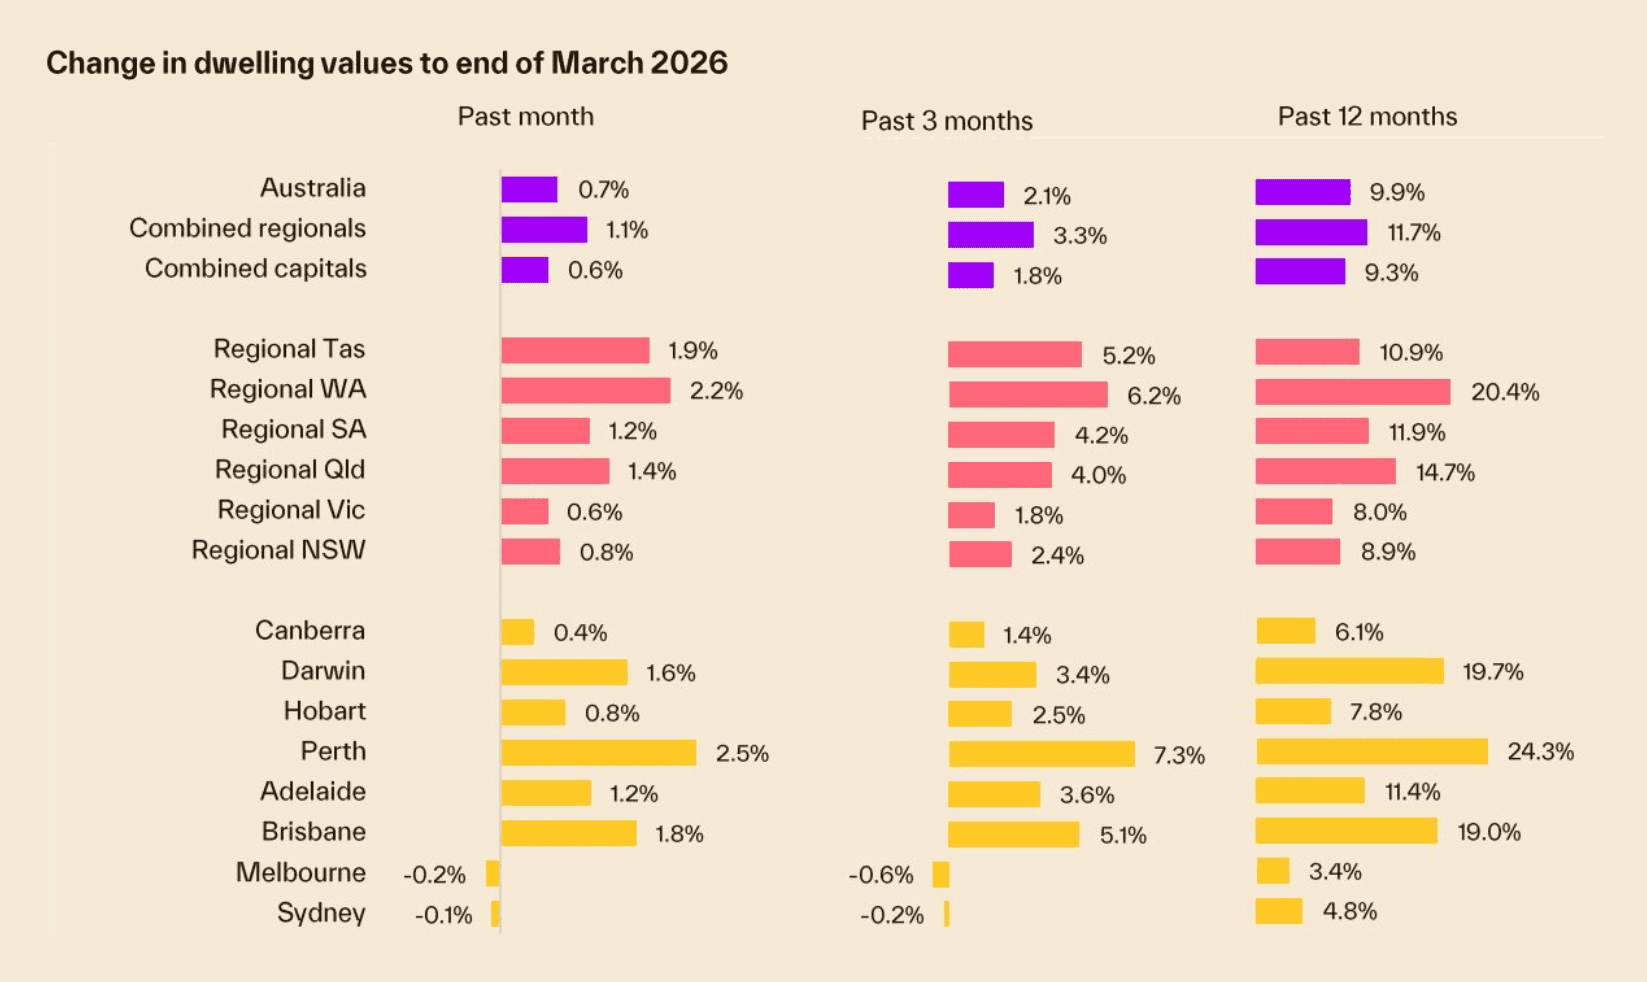This screenshot has width=1647, height=982.
Task: Click Regional Tas 1.9% monthly bar
Action: (575, 351)
